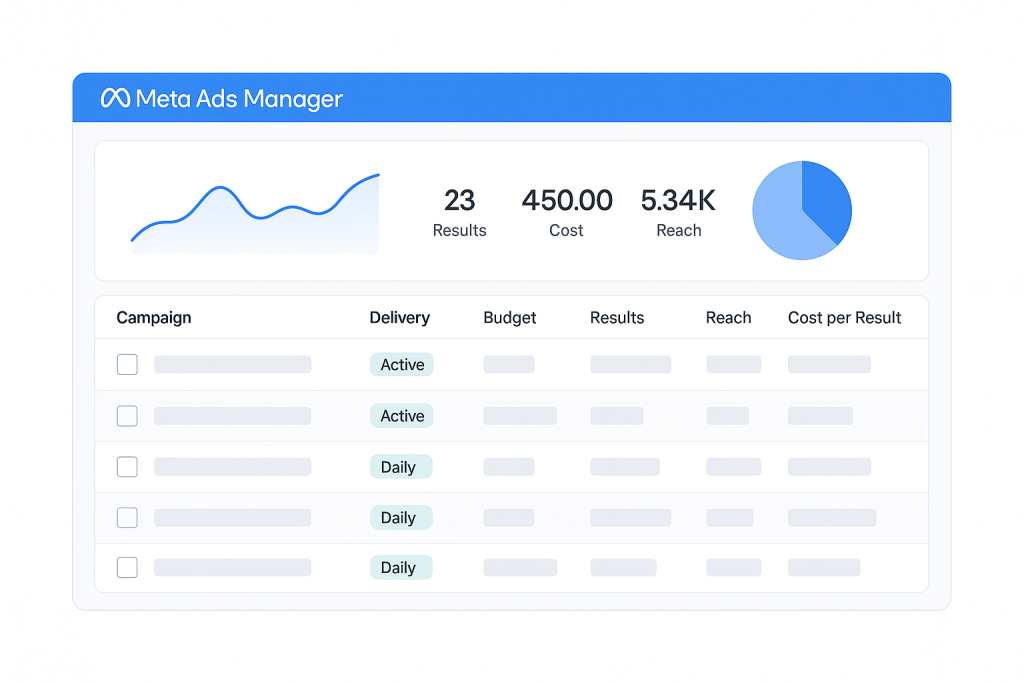Viewport: 1024px width, 683px height.
Task: Click the Meta infinity logo icon
Action: (115, 98)
